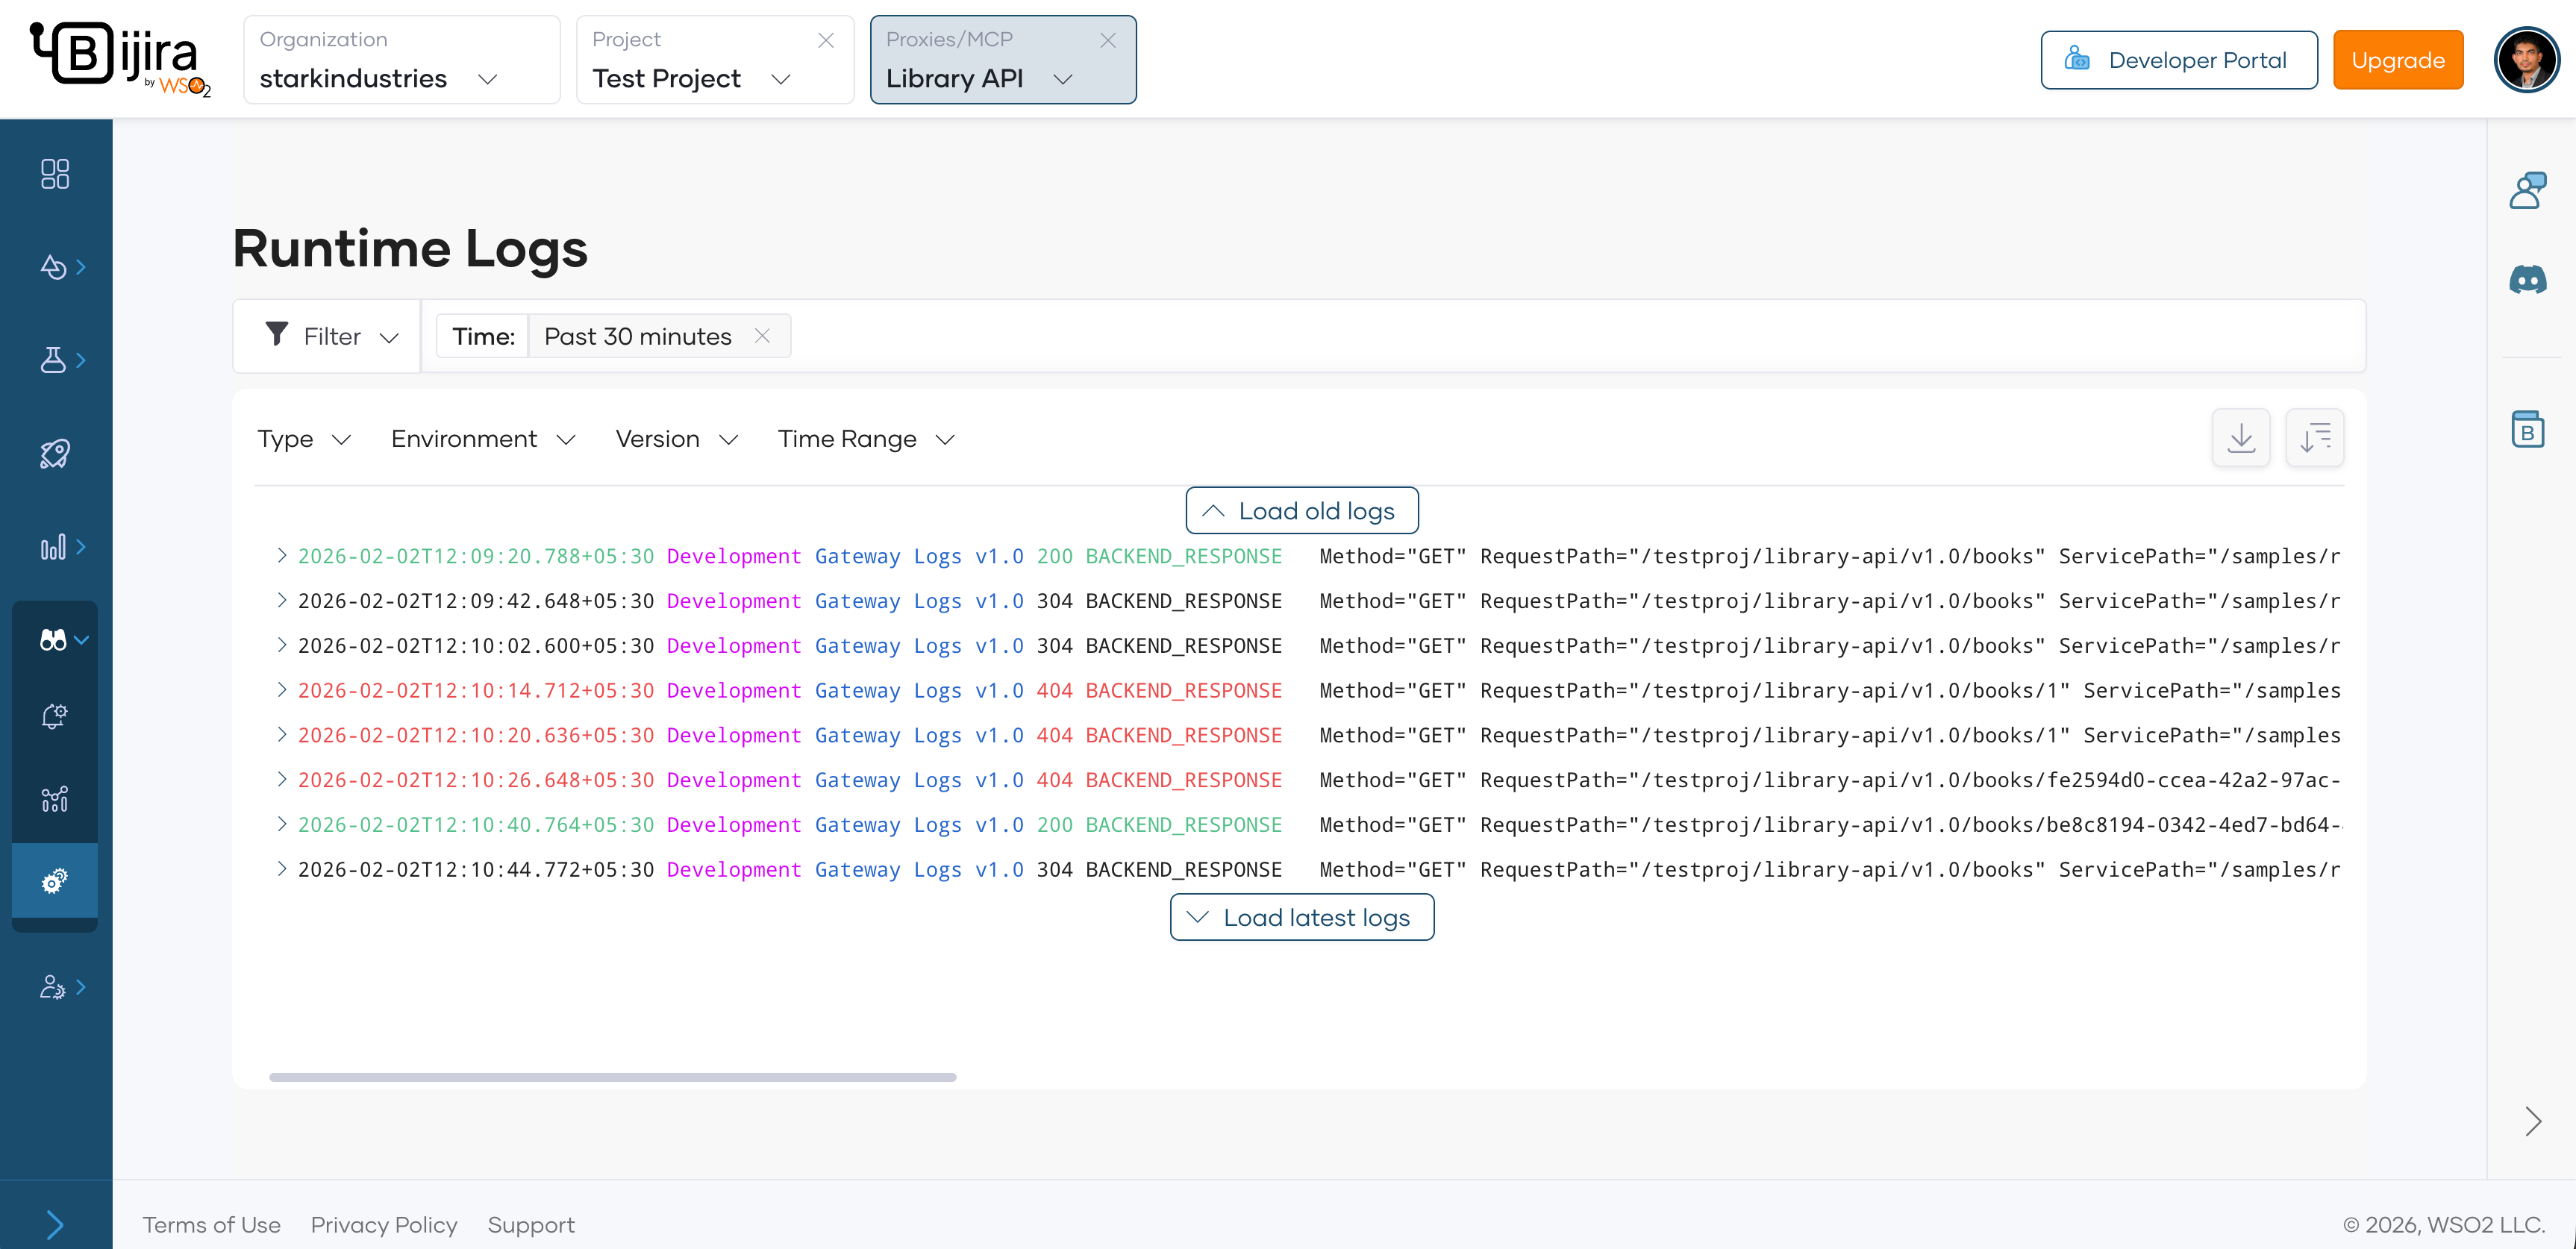The width and height of the screenshot is (2576, 1249).
Task: Remove the Past 30 minutes time filter
Action: (x=762, y=336)
